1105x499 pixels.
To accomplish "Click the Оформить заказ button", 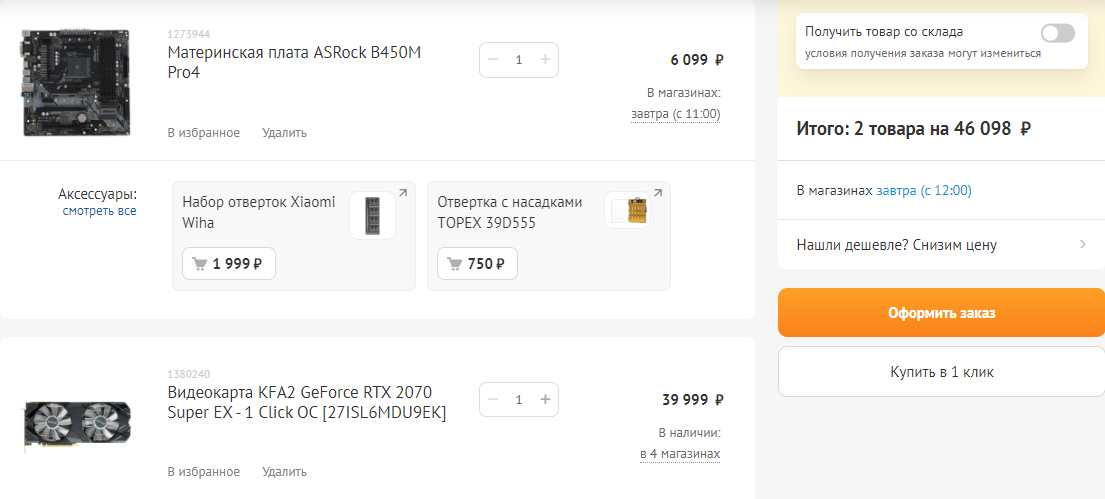I will pos(941,313).
